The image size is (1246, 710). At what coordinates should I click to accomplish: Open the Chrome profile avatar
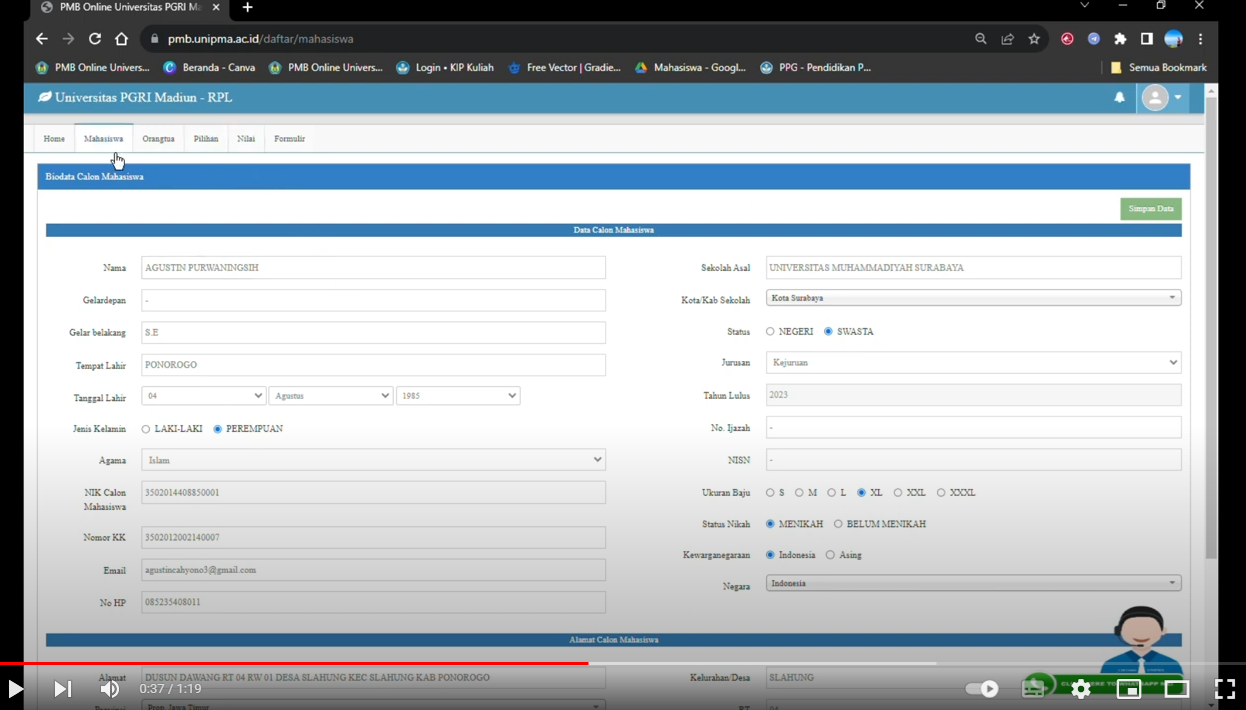1174,39
